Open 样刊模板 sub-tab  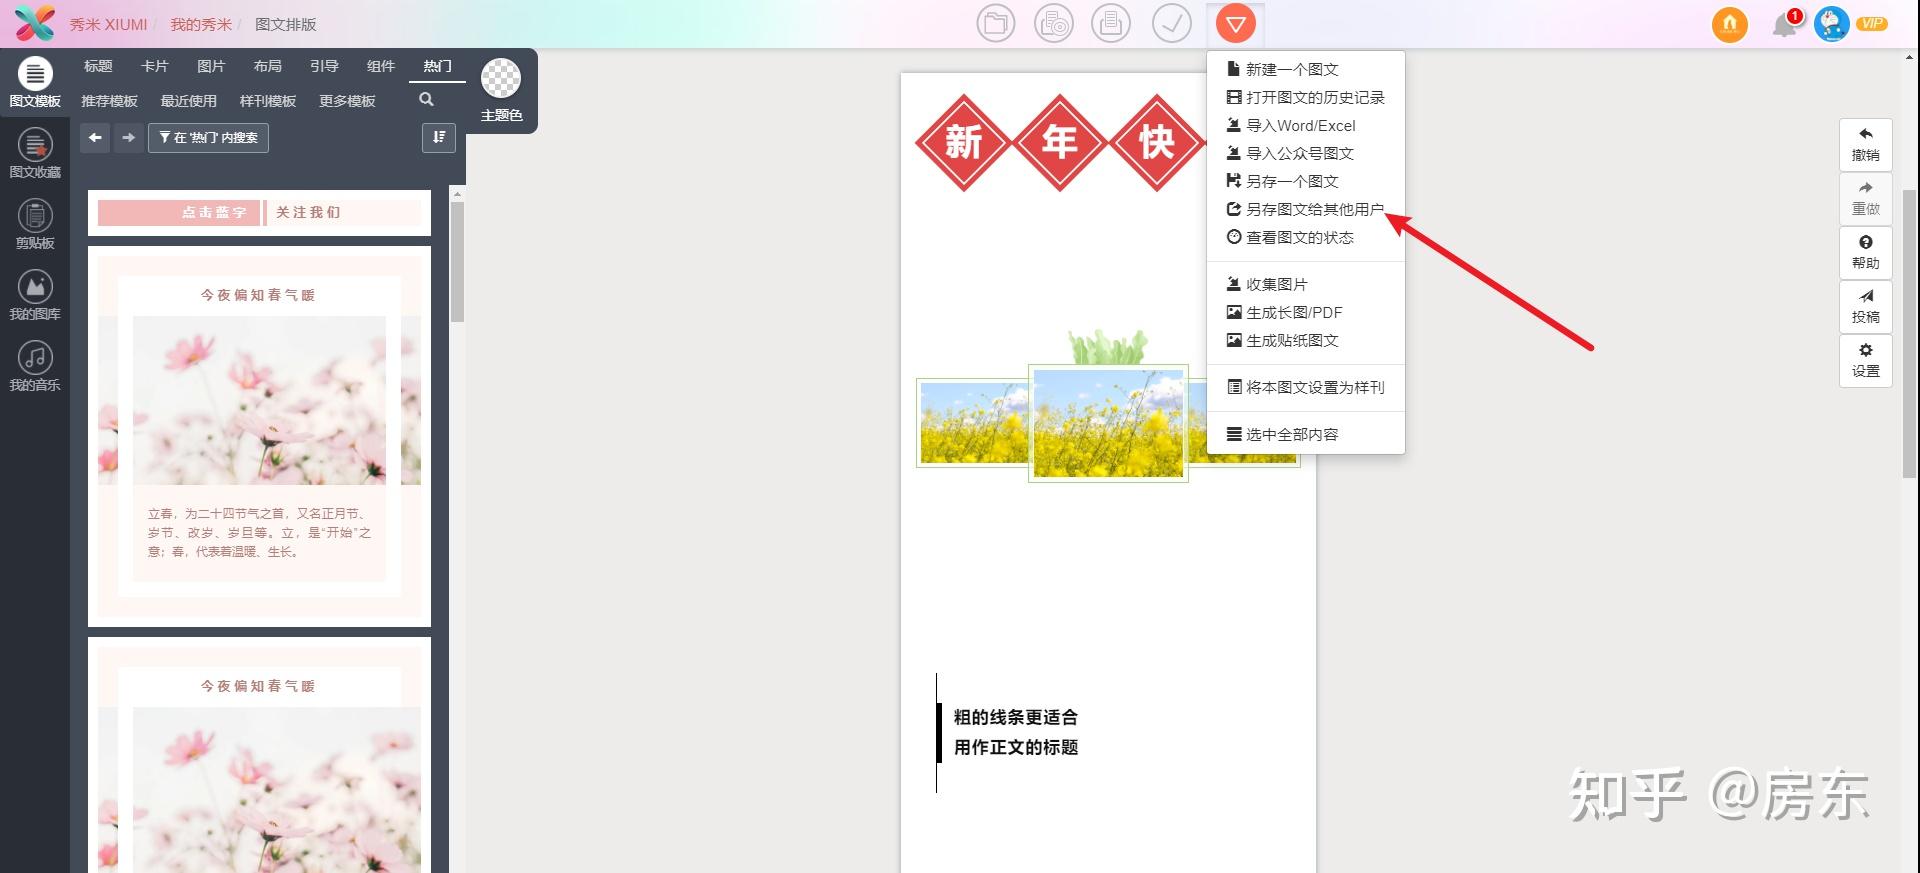[x=268, y=101]
